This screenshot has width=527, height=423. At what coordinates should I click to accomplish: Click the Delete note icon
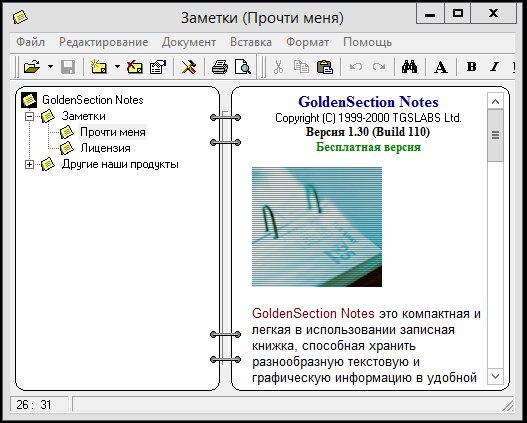[135, 67]
